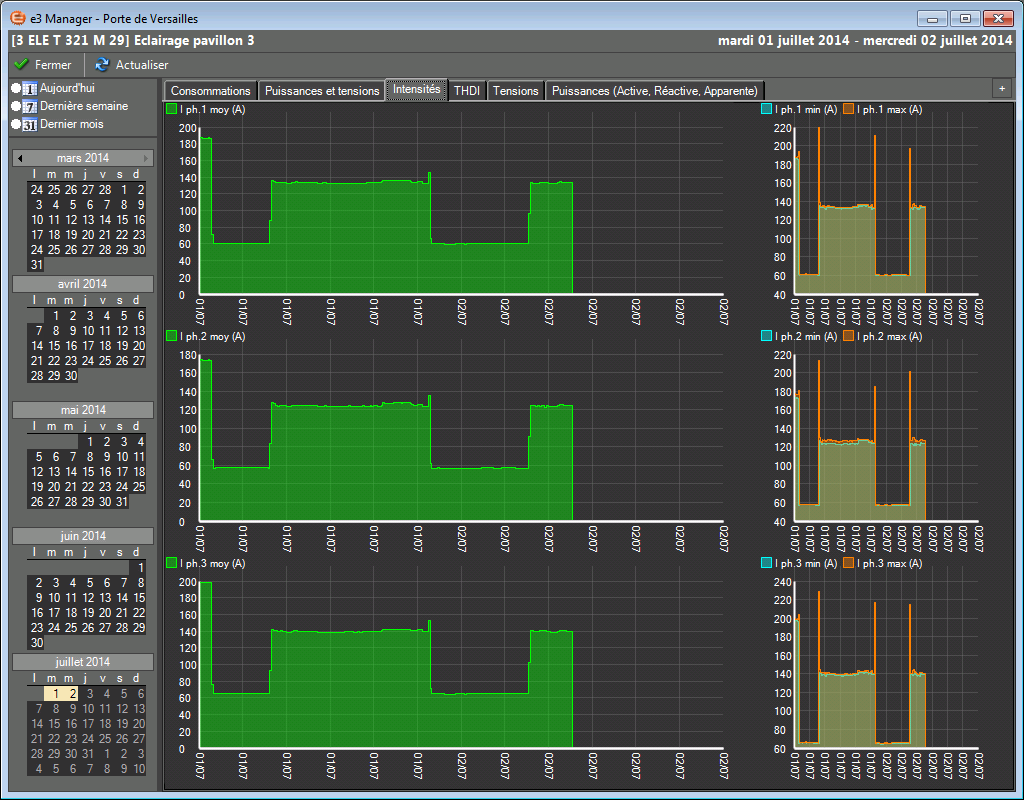The width and height of the screenshot is (1024, 800).
Task: Click the blue refresh arrows Actualiser icon
Action: [102, 65]
